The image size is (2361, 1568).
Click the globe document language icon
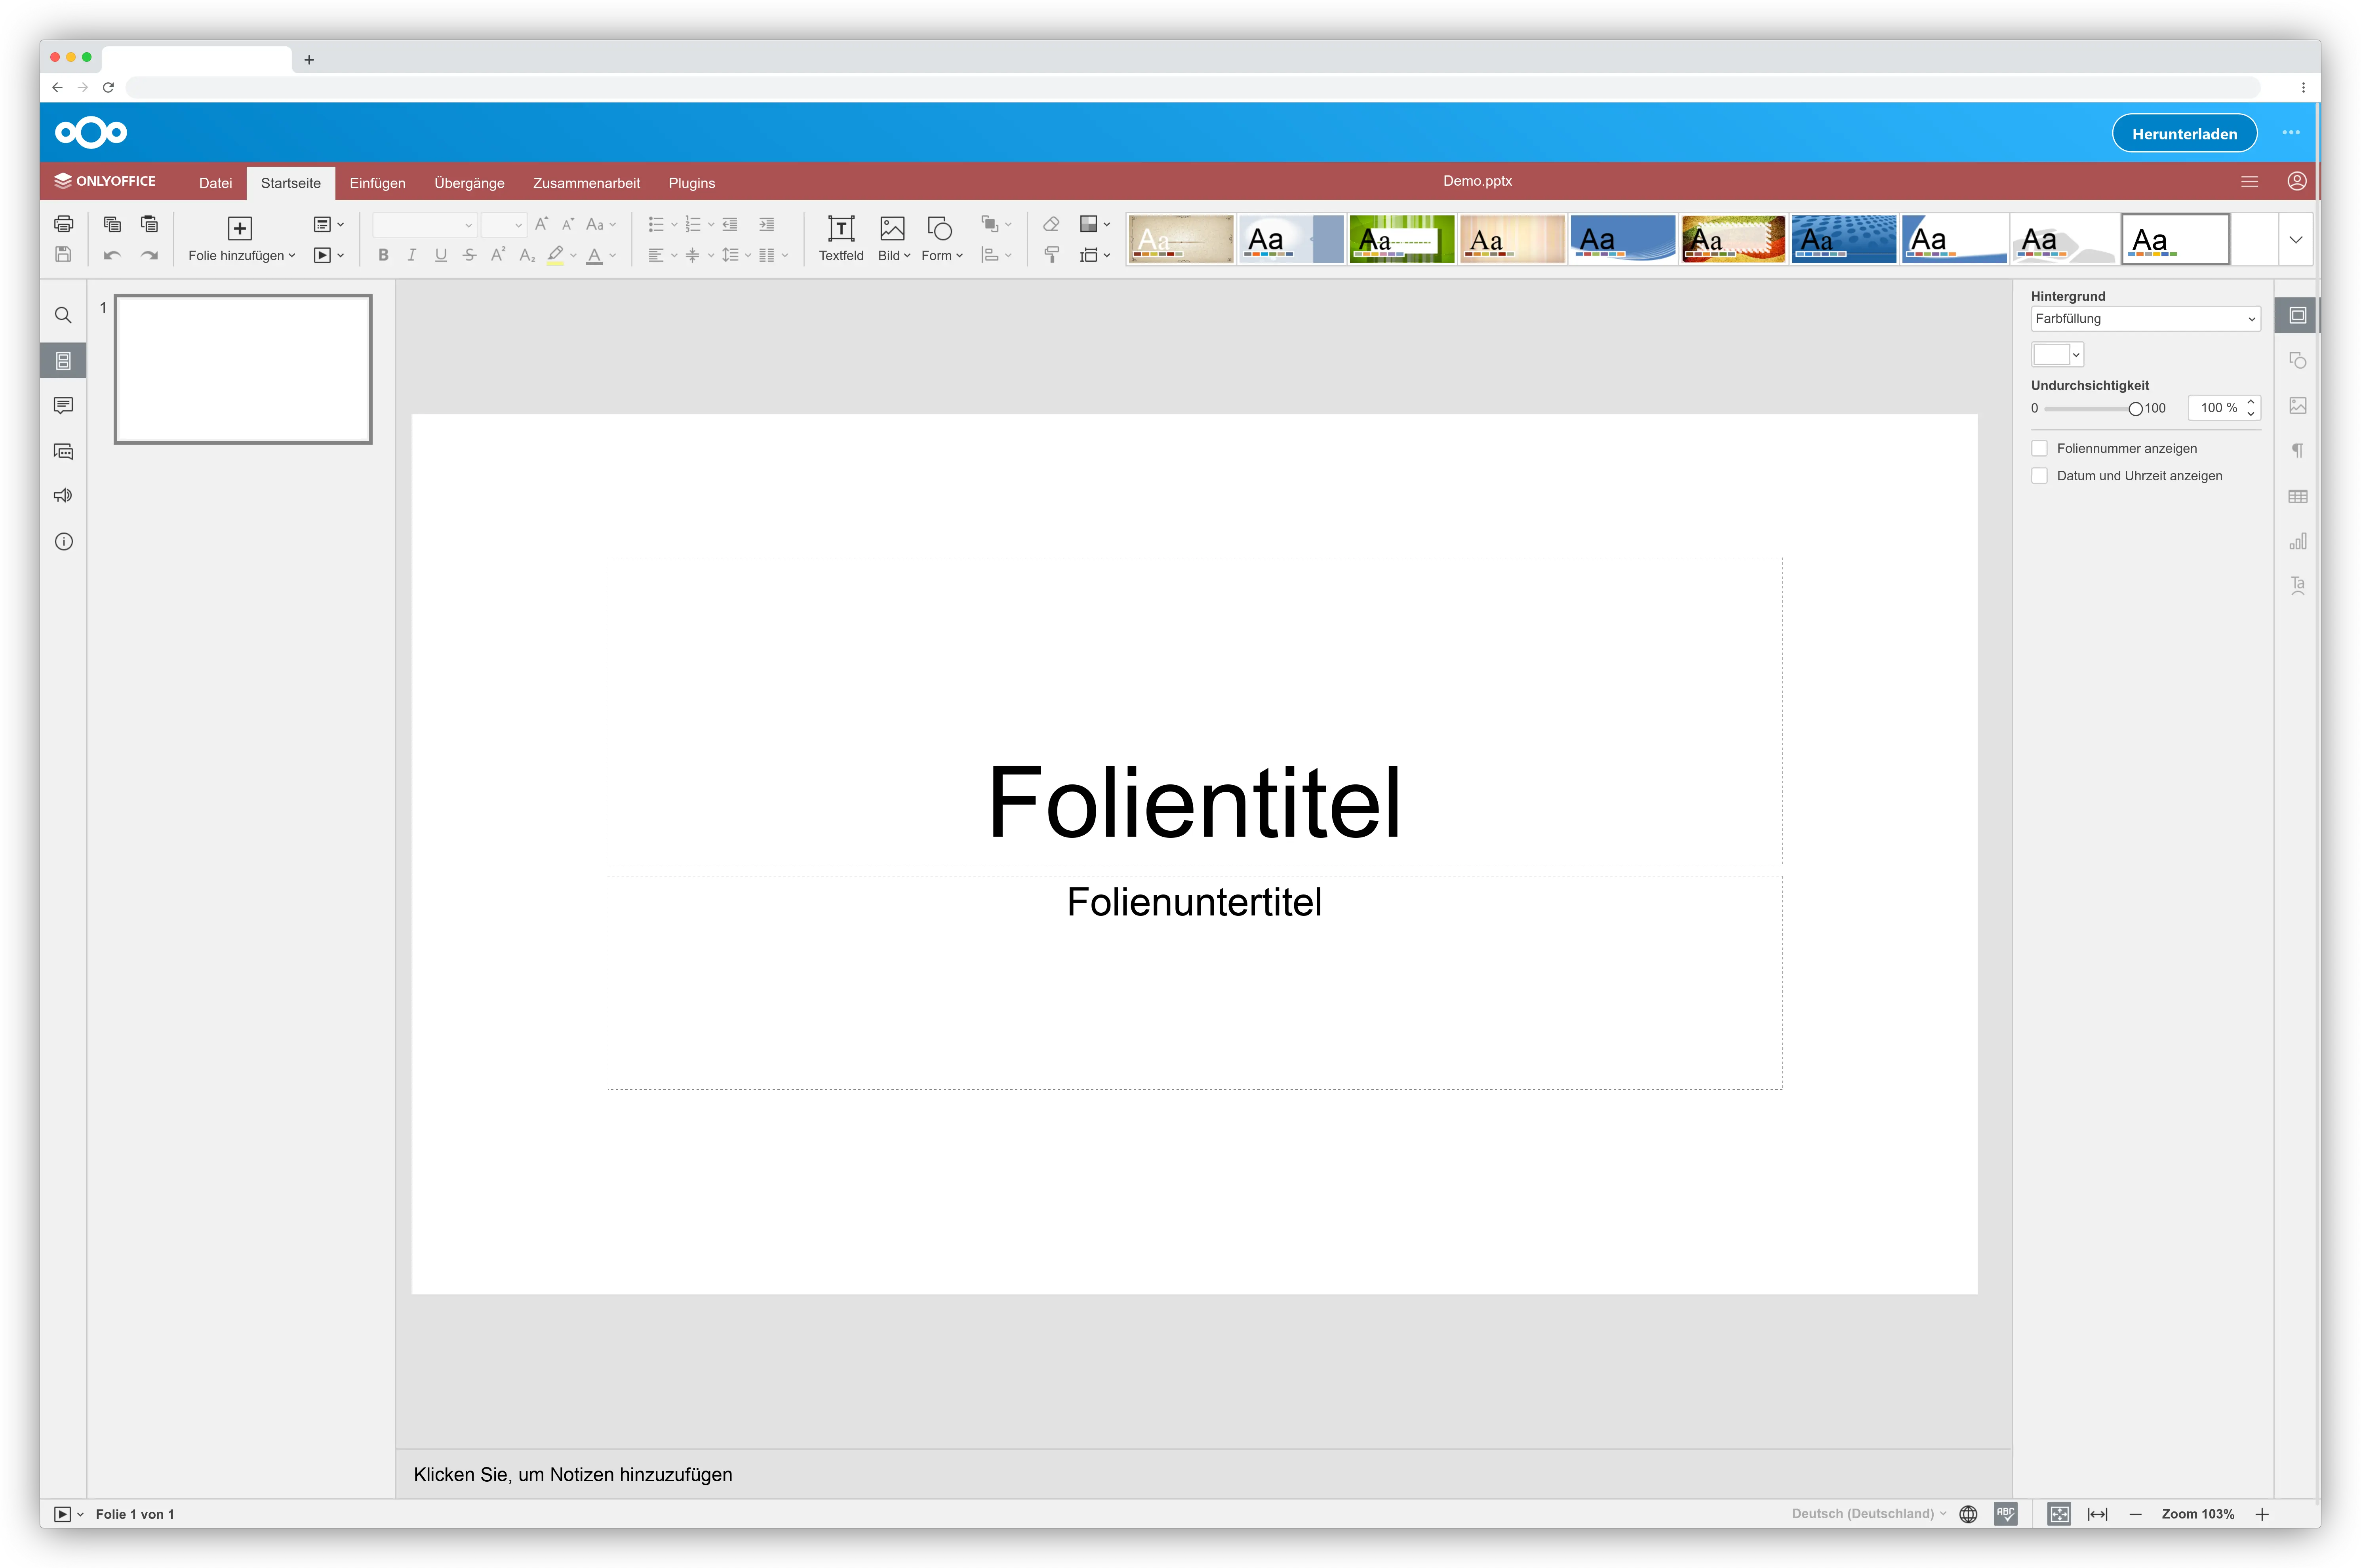coord(1968,1514)
